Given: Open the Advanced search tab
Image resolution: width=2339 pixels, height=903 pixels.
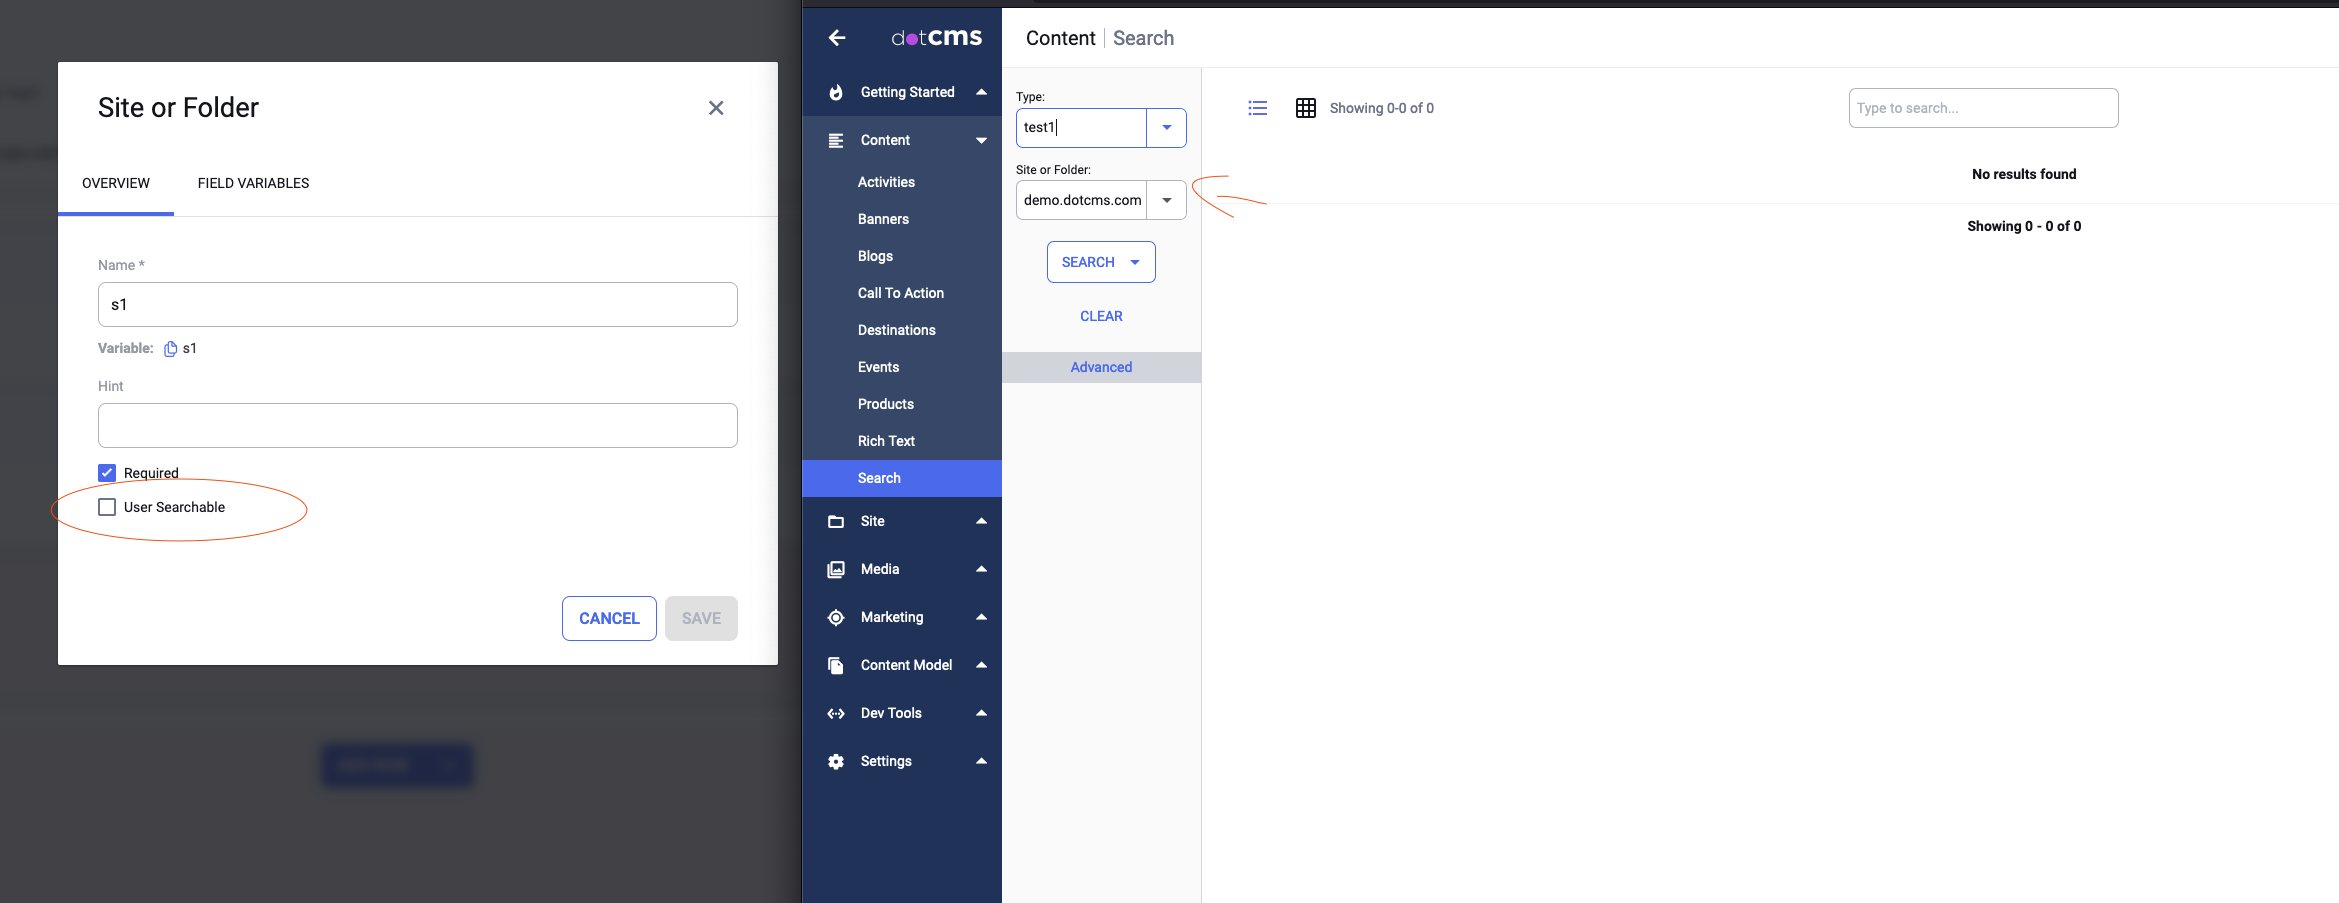Looking at the screenshot, I should pyautogui.click(x=1101, y=367).
